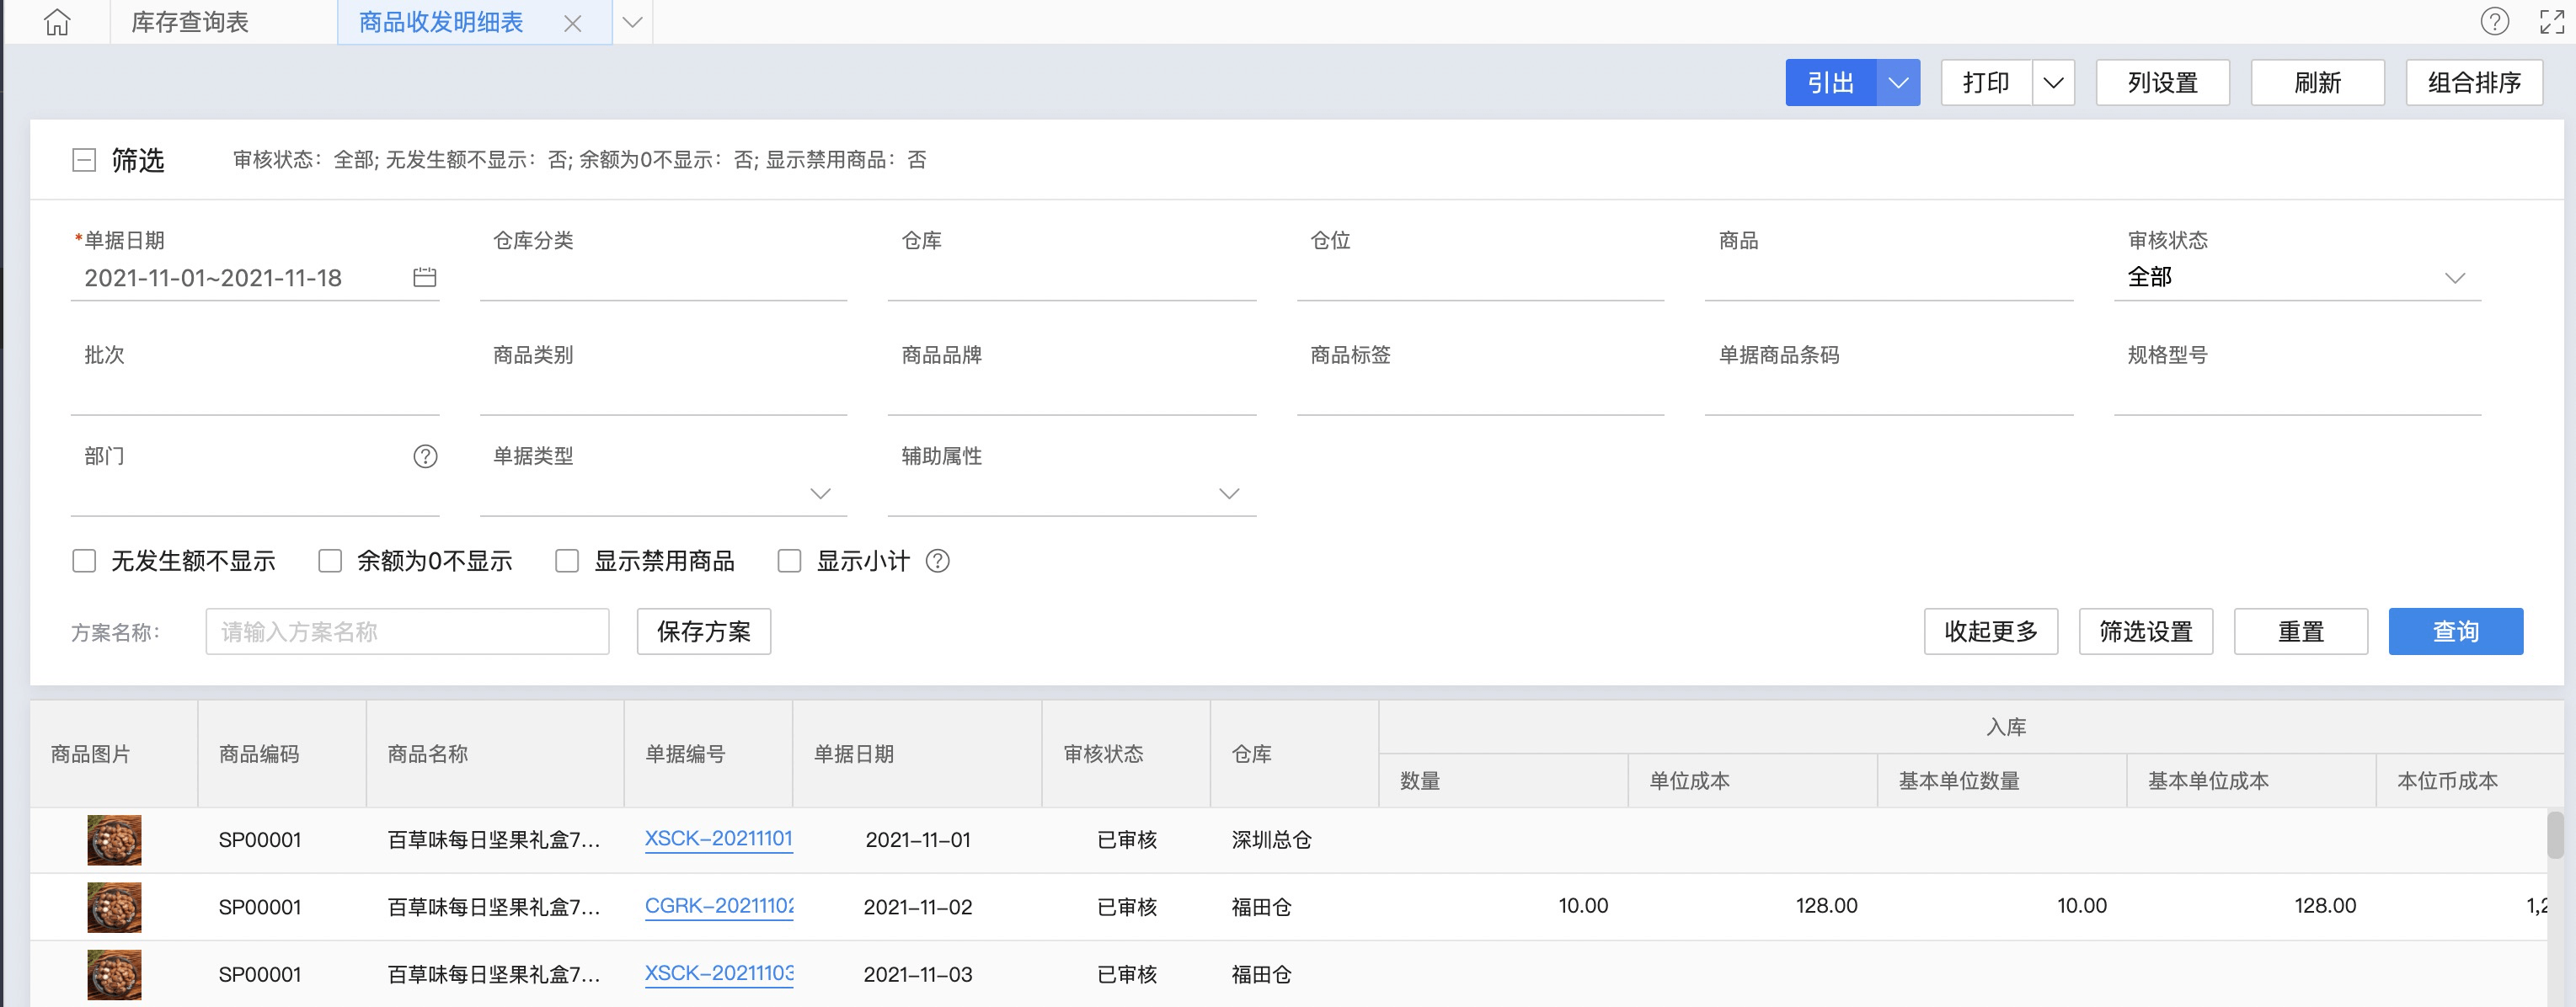The width and height of the screenshot is (2576, 1007).
Task: Collapse the 筛选 panel with the minus icon
Action: pyautogui.click(x=84, y=160)
